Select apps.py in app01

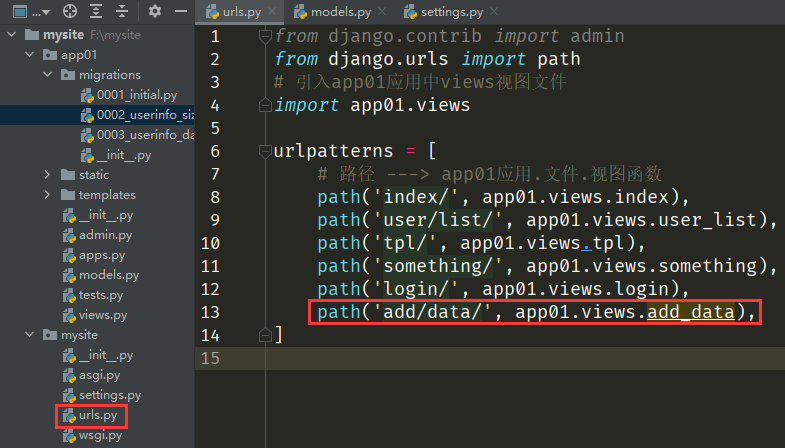(94, 255)
